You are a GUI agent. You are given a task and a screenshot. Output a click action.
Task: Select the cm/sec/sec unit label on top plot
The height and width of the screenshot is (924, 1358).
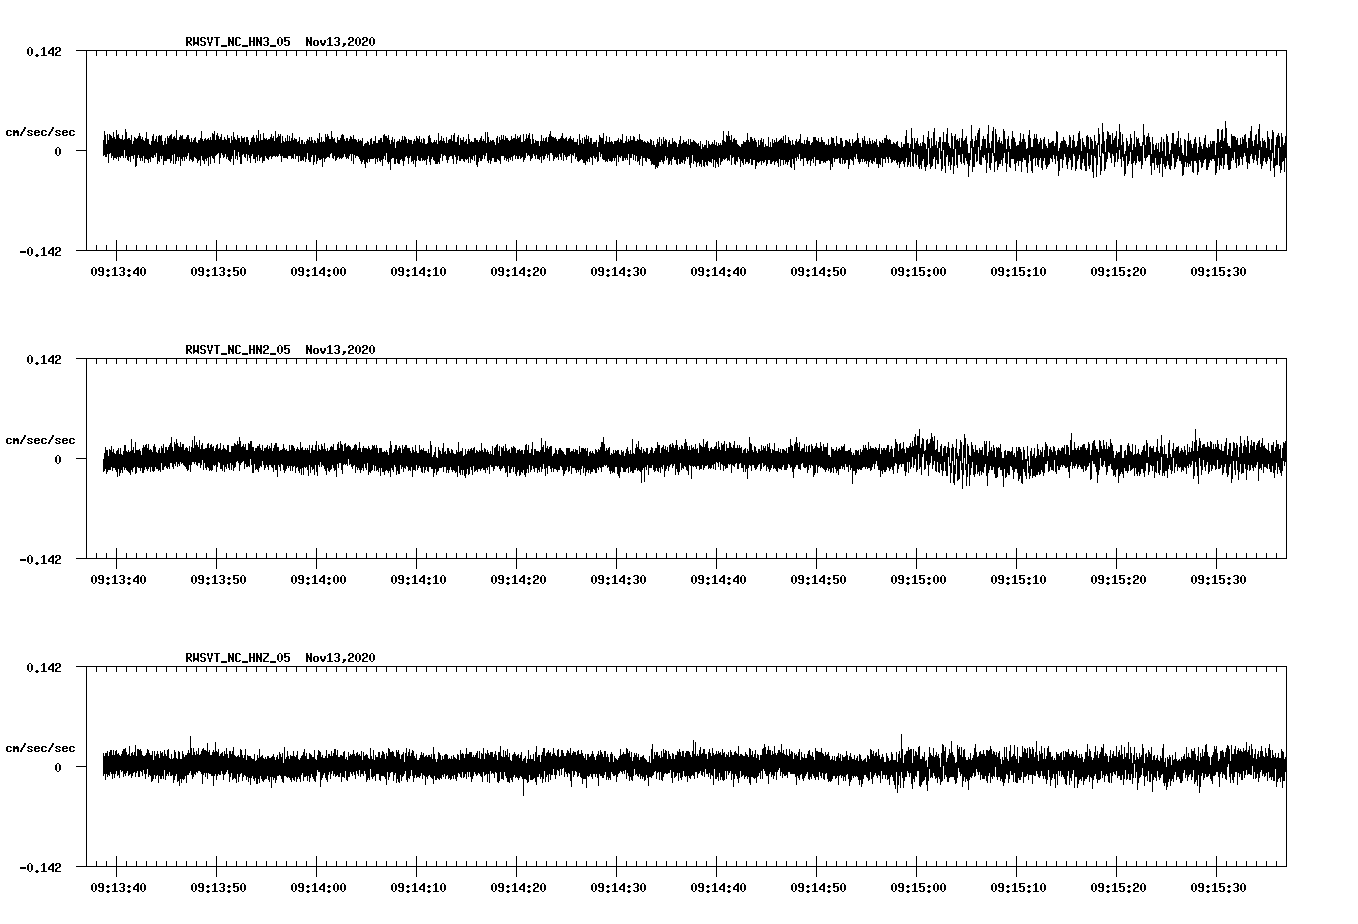tap(41, 132)
